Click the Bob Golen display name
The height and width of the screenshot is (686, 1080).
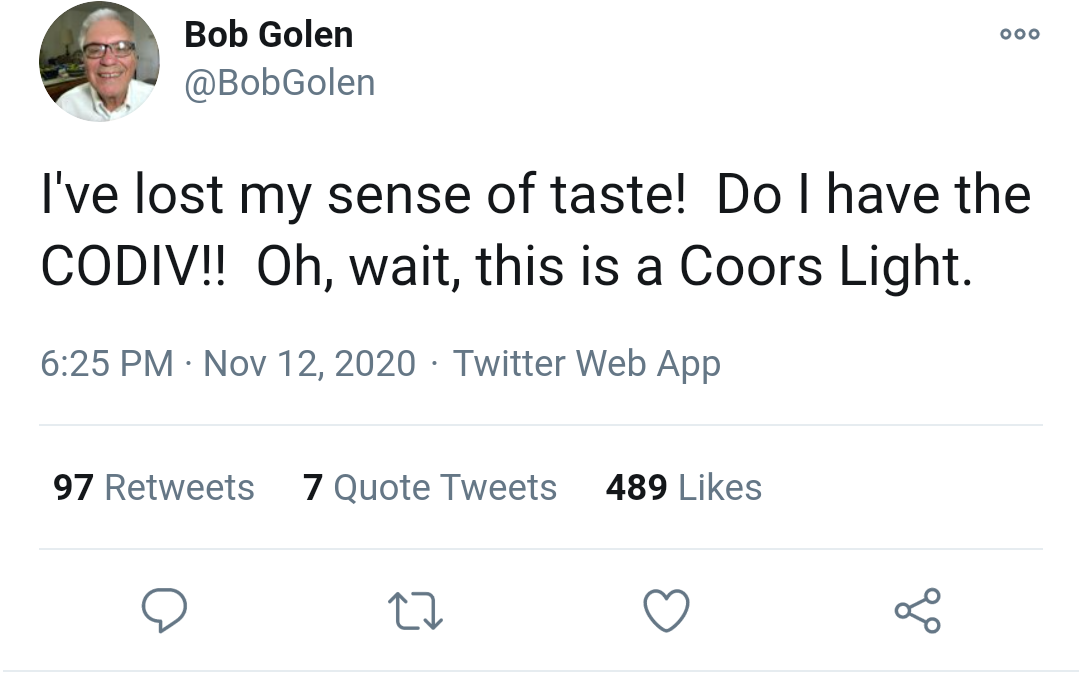[268, 33]
